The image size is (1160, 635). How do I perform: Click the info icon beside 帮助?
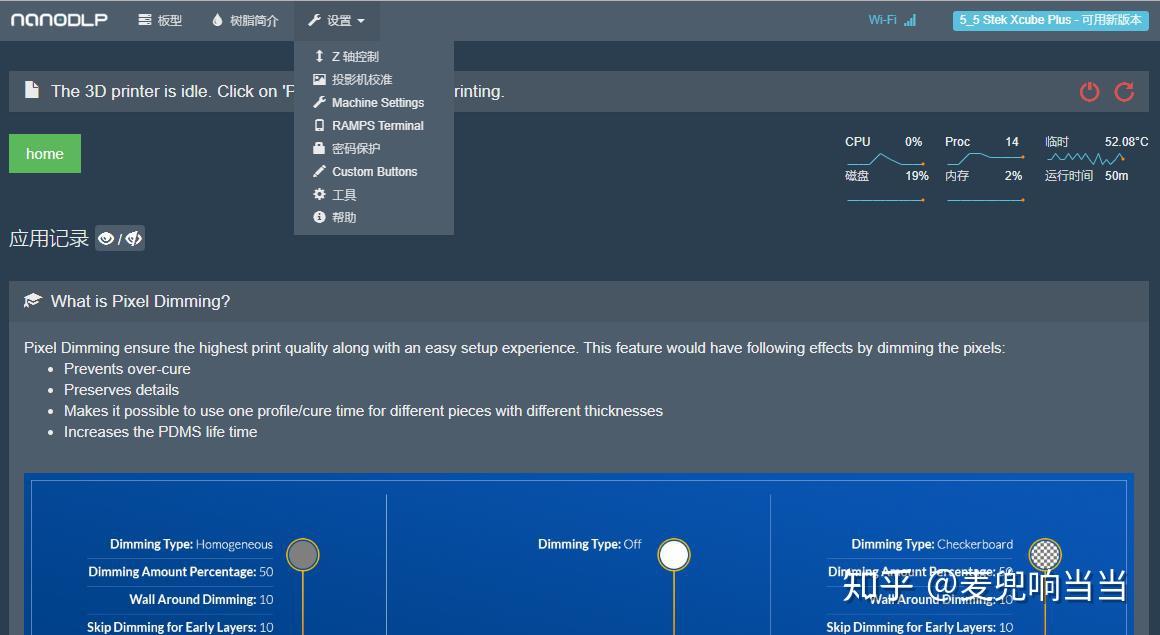319,217
